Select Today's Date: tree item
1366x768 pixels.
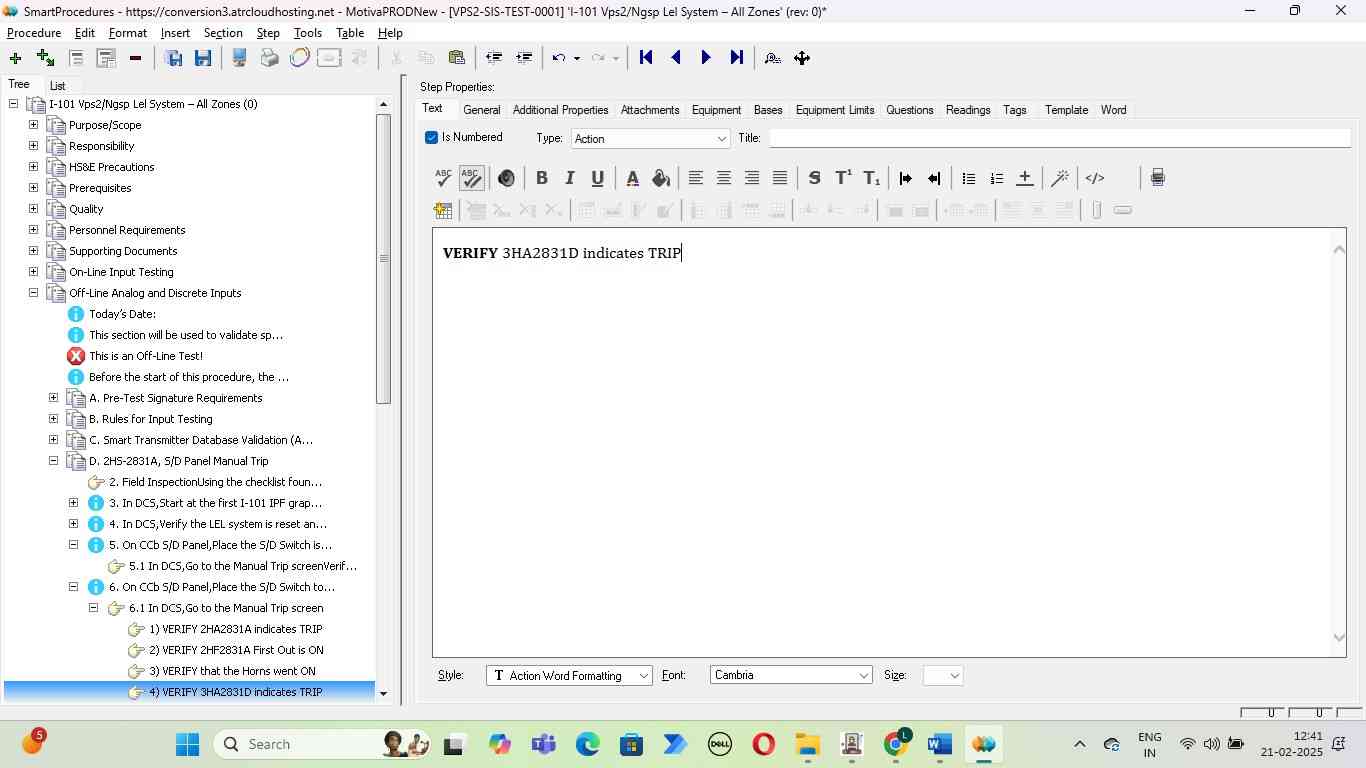point(122,314)
